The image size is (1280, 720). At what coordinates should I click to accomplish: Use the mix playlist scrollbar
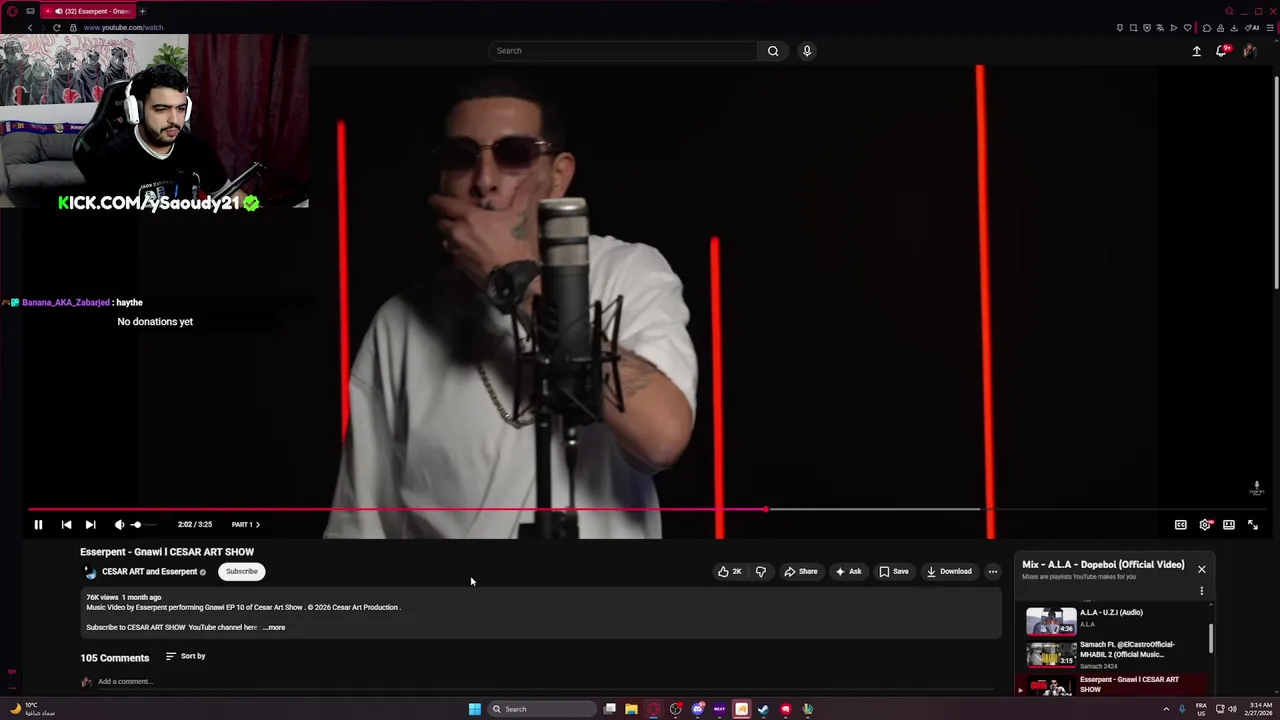click(x=1211, y=638)
